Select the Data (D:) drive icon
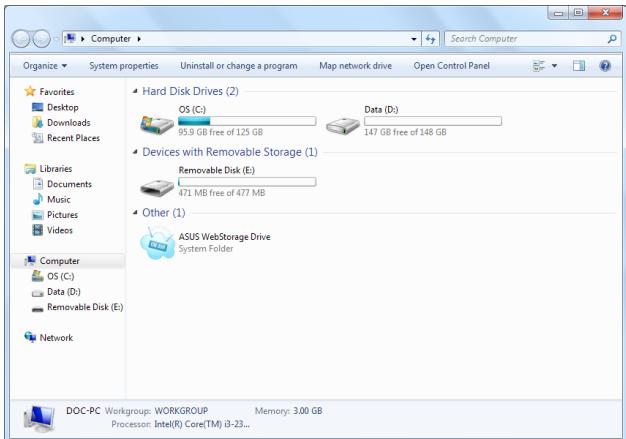The width and height of the screenshot is (626, 439). 343,125
